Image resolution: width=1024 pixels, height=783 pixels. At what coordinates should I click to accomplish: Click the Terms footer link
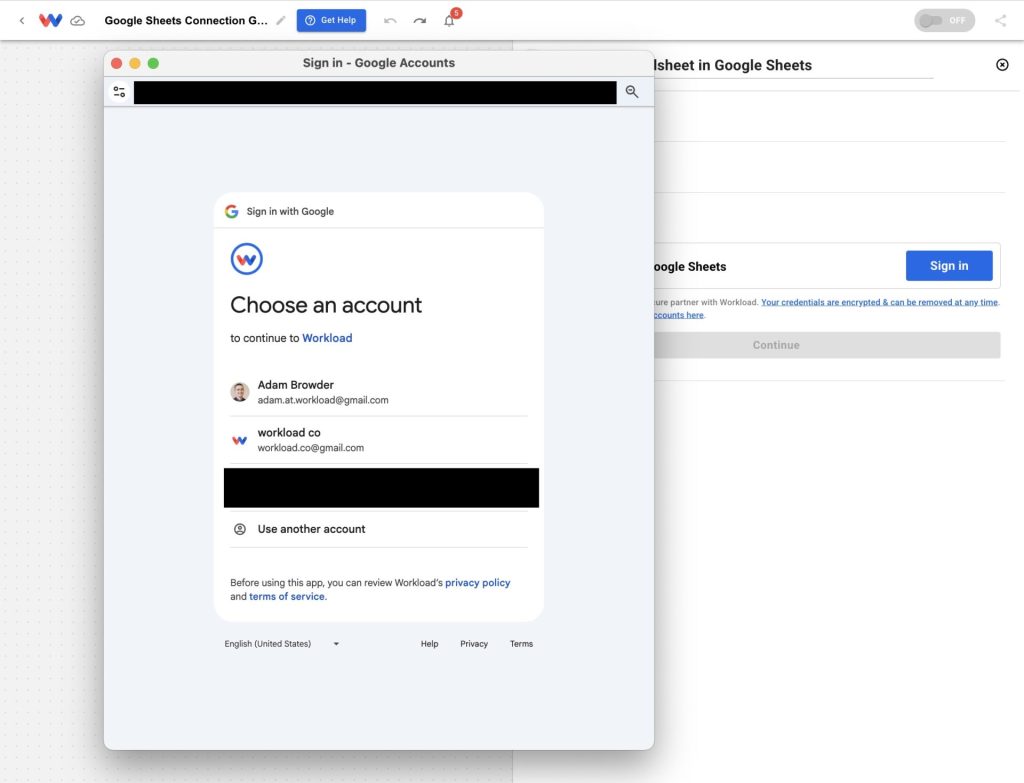(x=521, y=644)
